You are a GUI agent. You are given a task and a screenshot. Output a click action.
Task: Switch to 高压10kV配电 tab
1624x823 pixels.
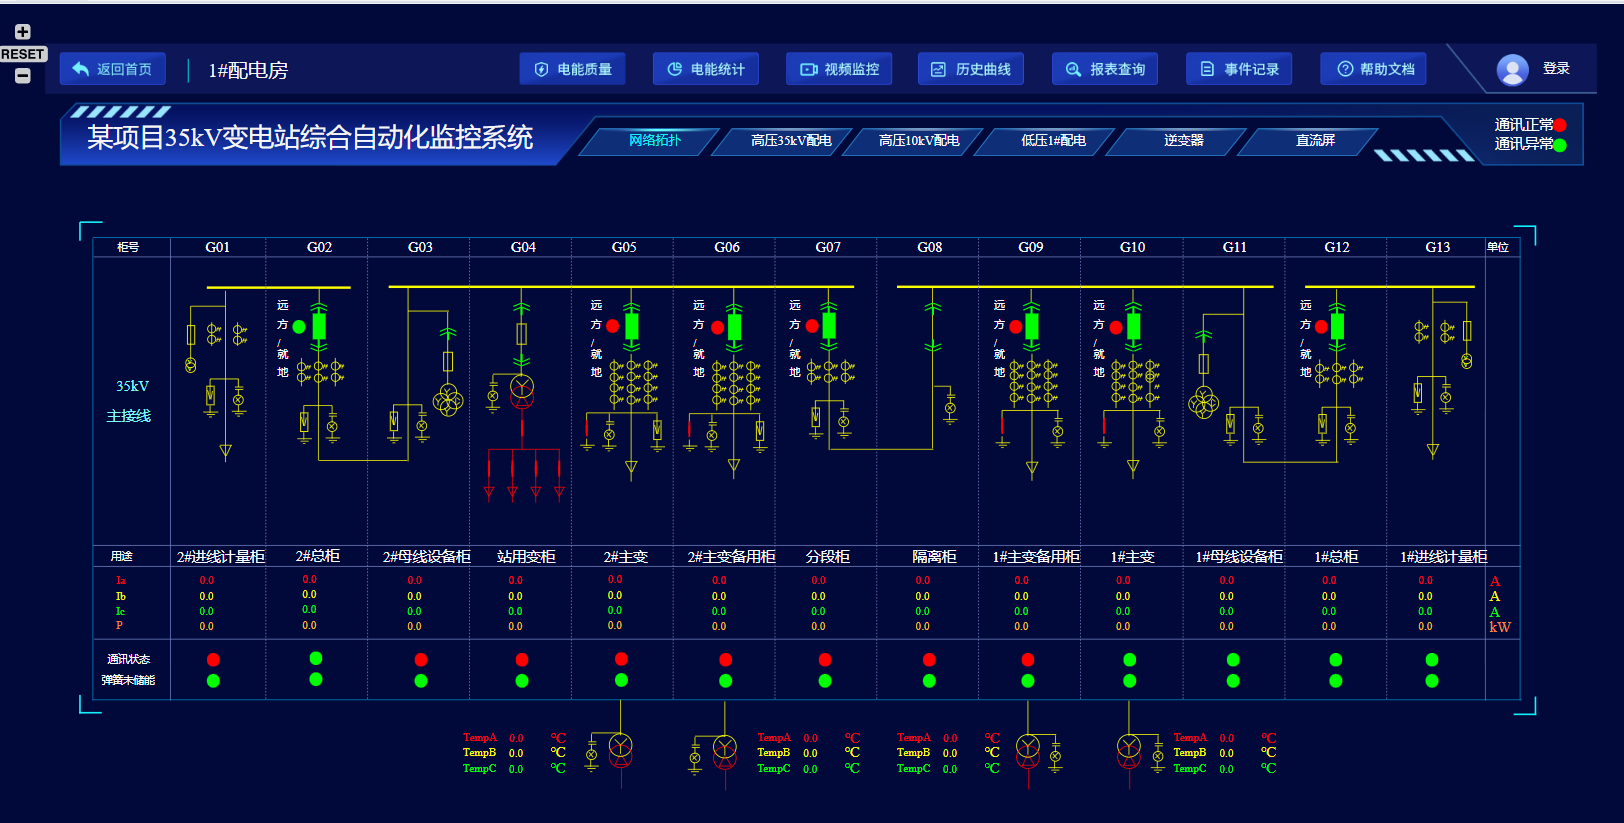[x=918, y=141]
